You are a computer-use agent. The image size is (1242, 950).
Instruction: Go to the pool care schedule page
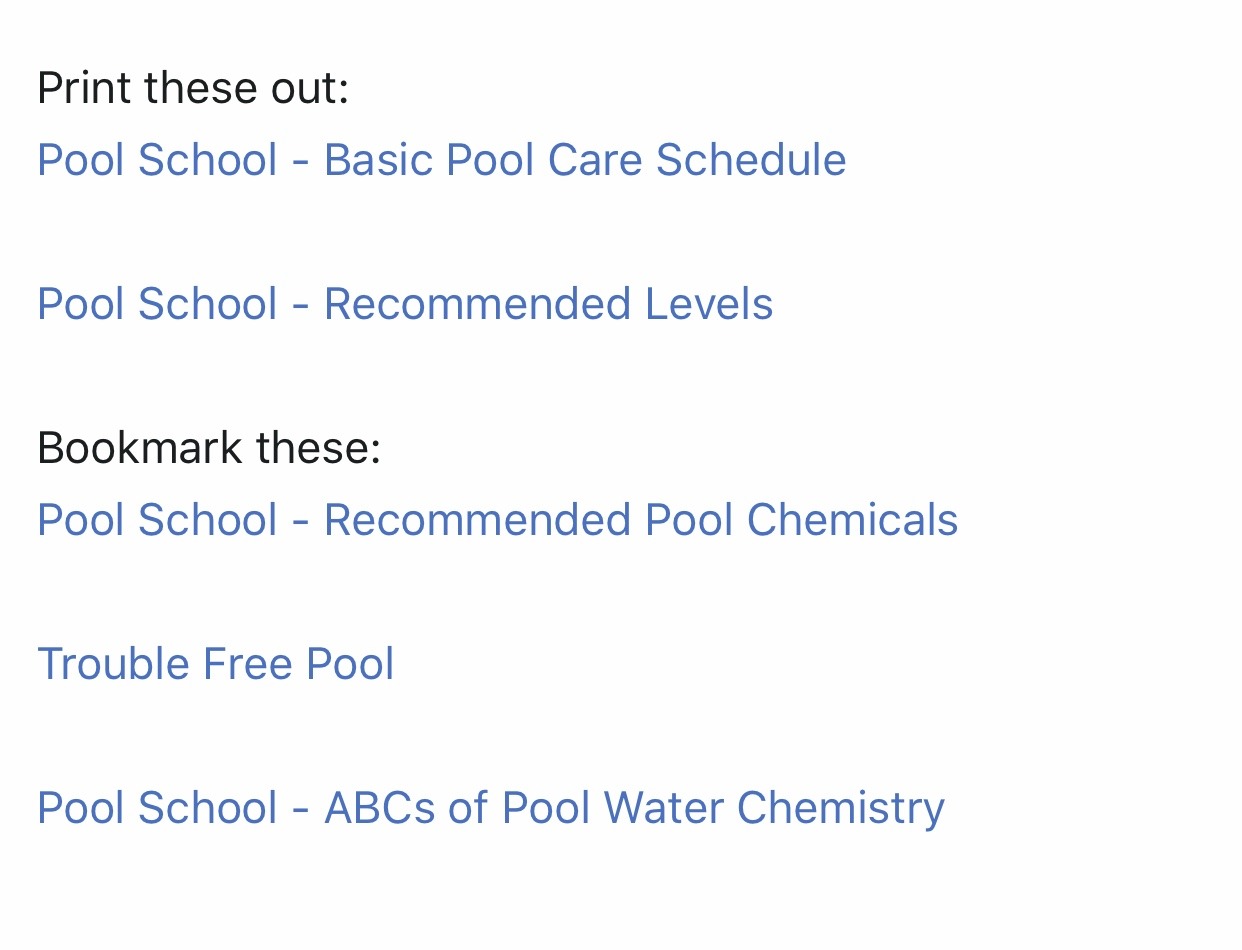point(441,160)
